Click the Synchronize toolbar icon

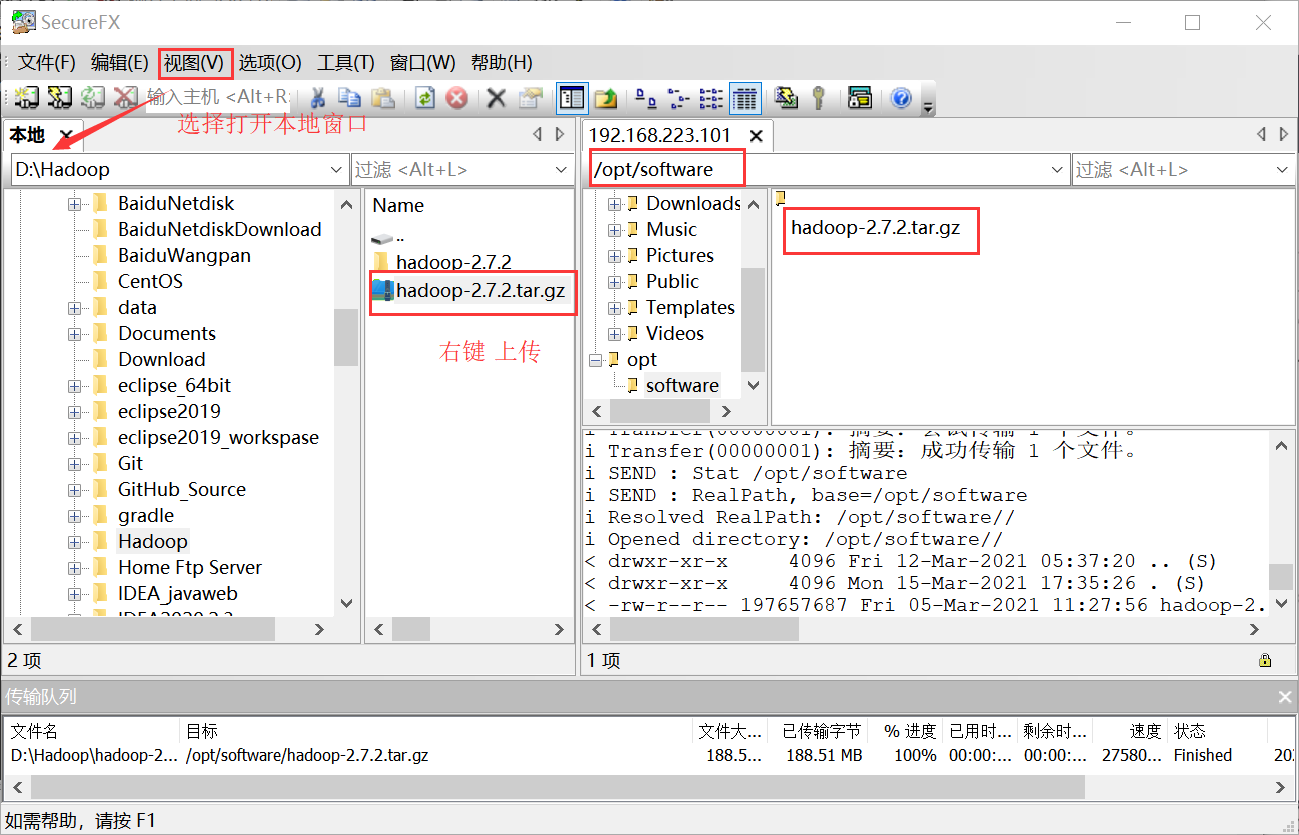[786, 97]
